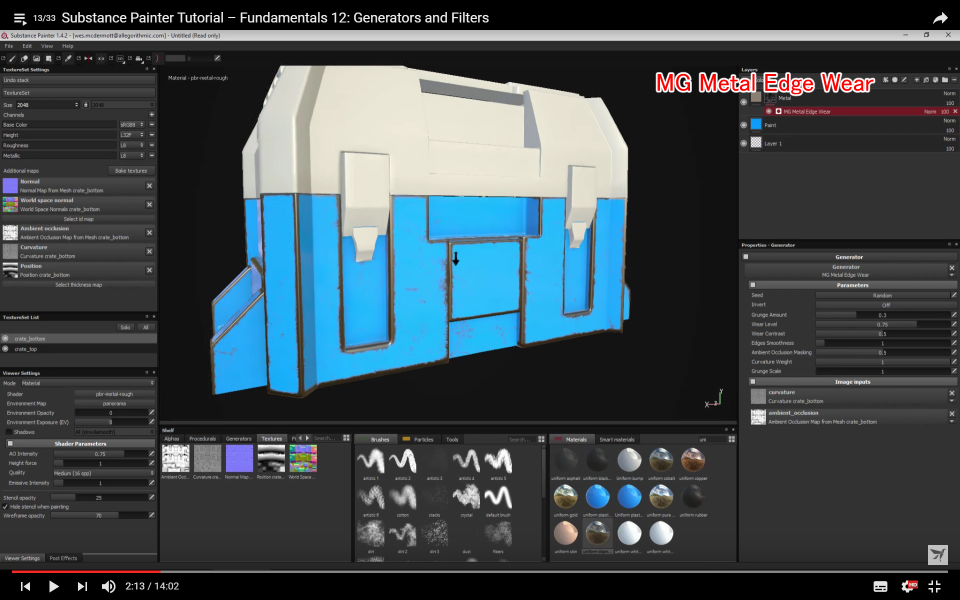
Task: Switch to Generators shelf tab
Action: click(239, 439)
